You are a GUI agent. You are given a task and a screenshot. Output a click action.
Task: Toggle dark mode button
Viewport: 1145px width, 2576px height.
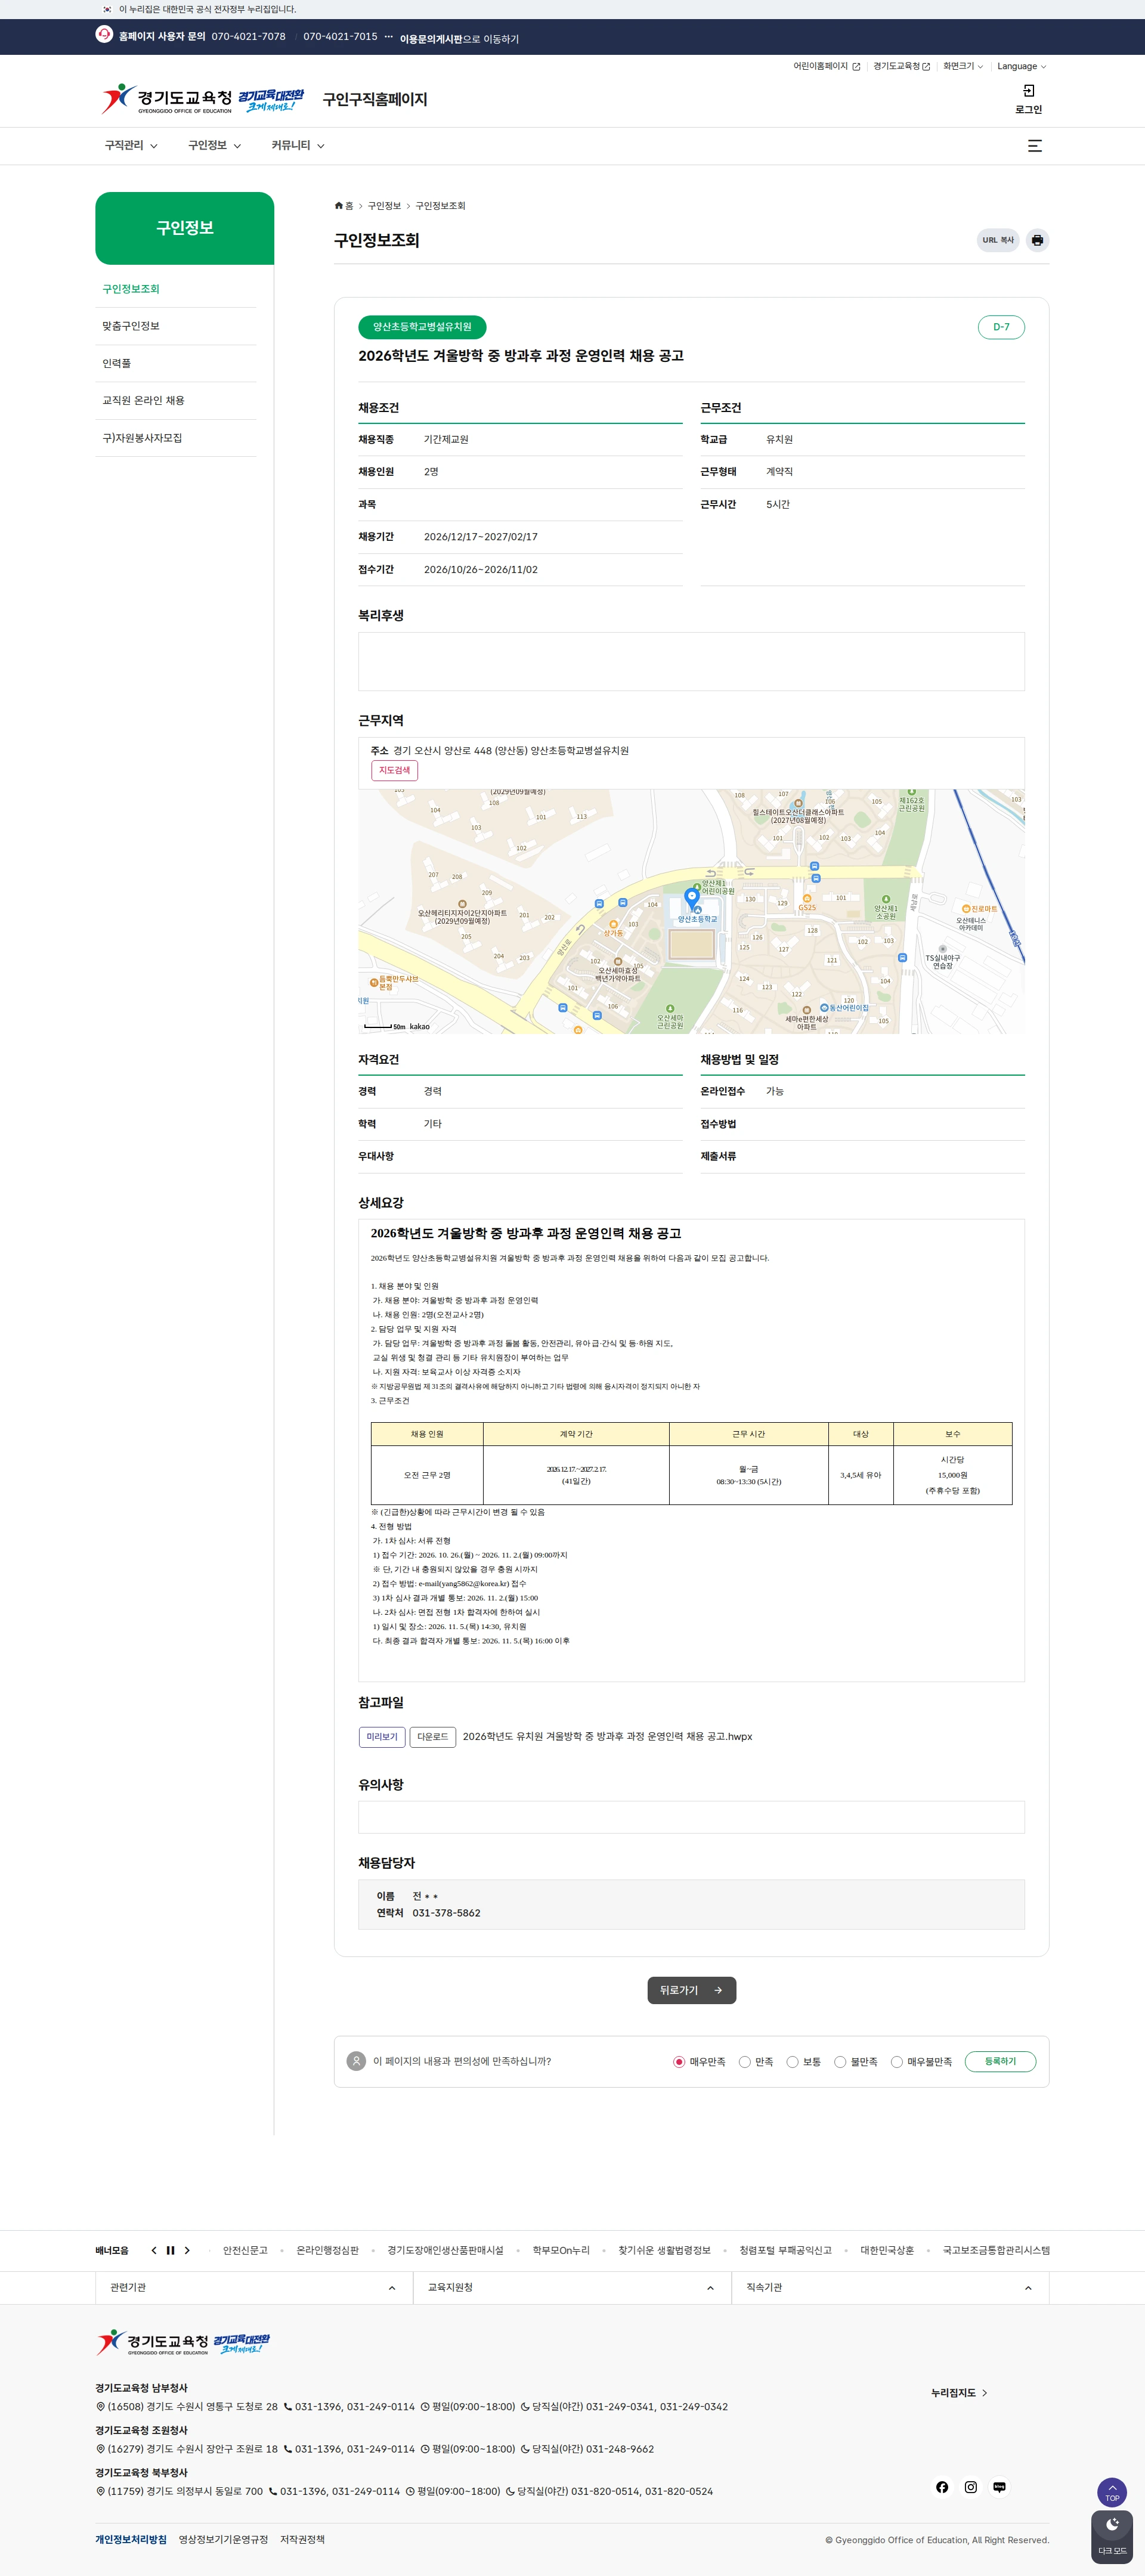tap(1112, 2537)
